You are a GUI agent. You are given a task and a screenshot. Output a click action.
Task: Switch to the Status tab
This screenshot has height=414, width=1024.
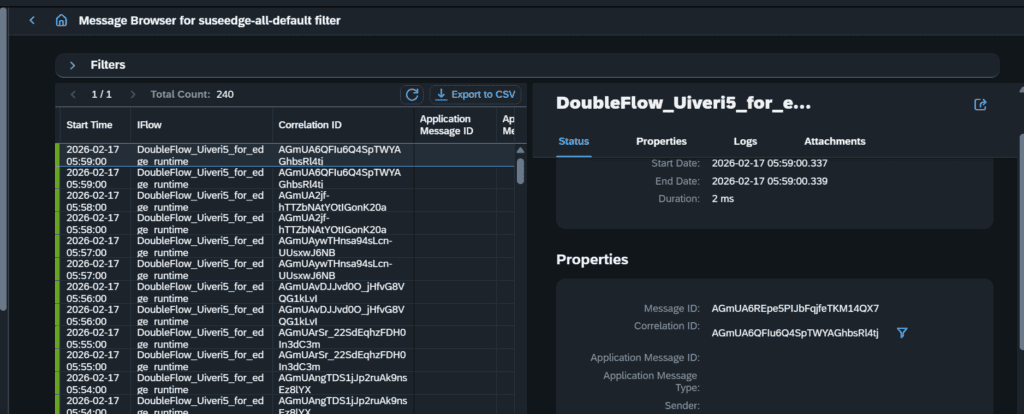point(574,141)
